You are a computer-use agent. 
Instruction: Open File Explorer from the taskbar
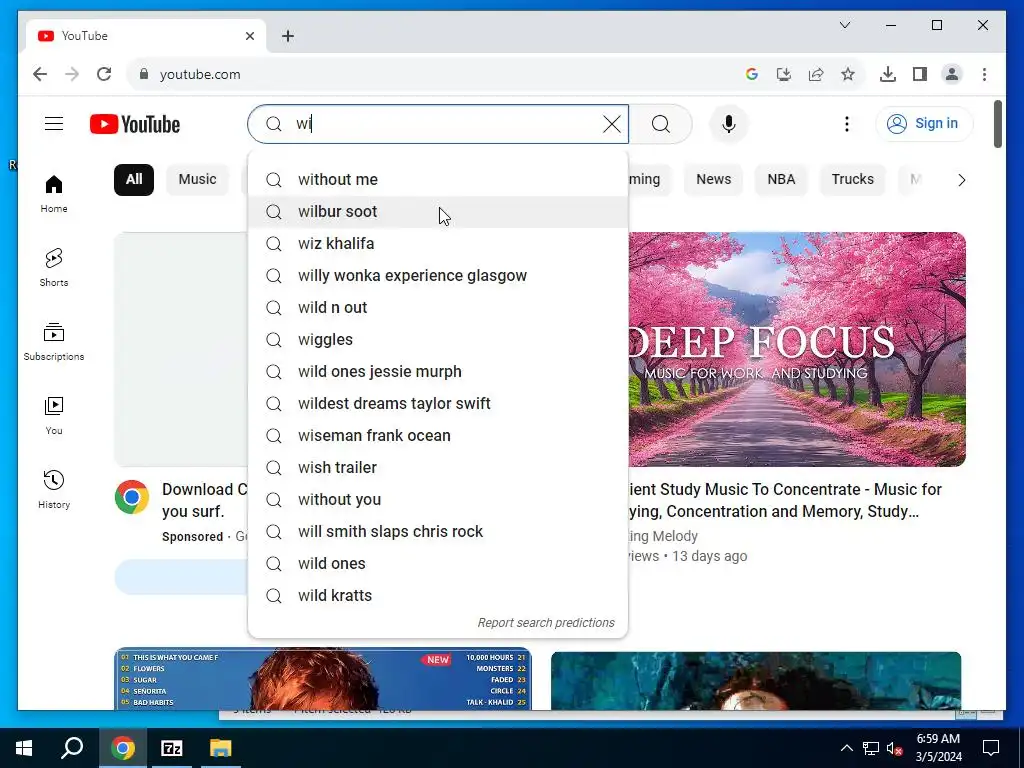[x=221, y=748]
